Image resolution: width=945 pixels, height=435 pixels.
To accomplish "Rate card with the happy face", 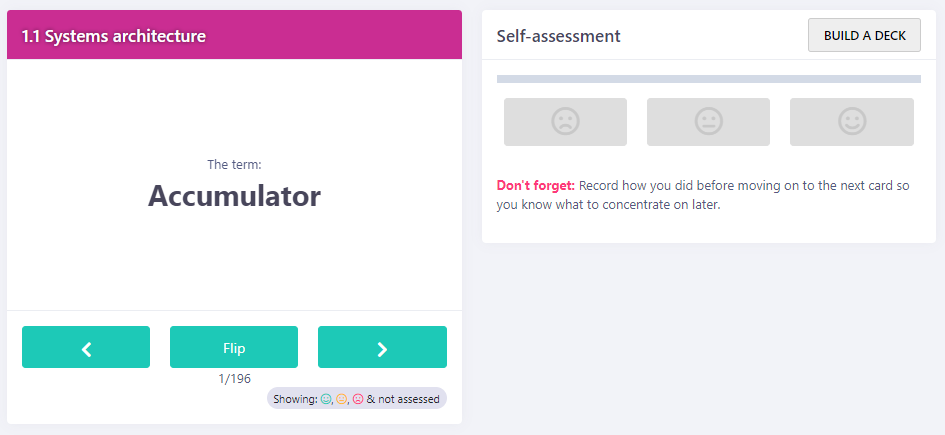I will (851, 122).
